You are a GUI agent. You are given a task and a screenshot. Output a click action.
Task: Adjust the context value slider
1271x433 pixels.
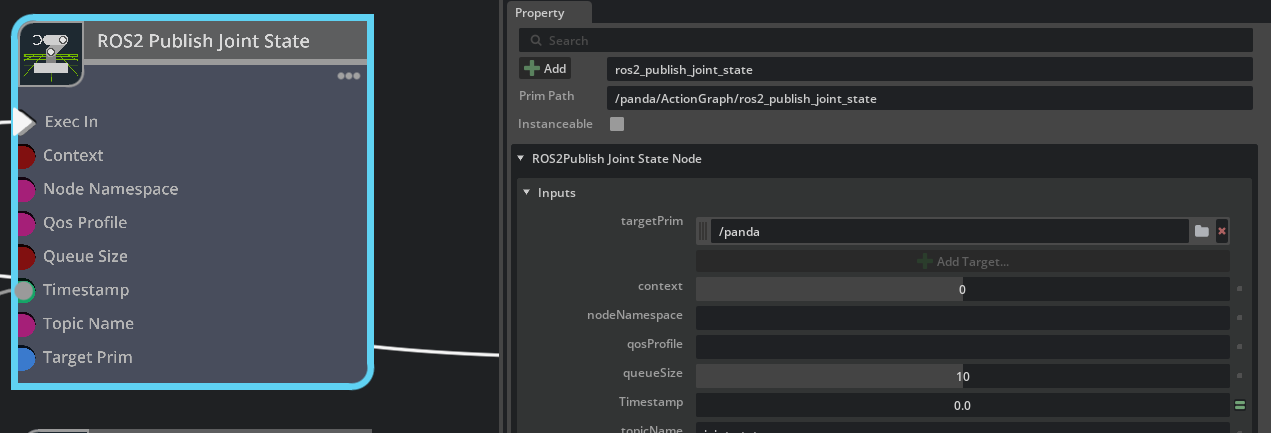(963, 289)
